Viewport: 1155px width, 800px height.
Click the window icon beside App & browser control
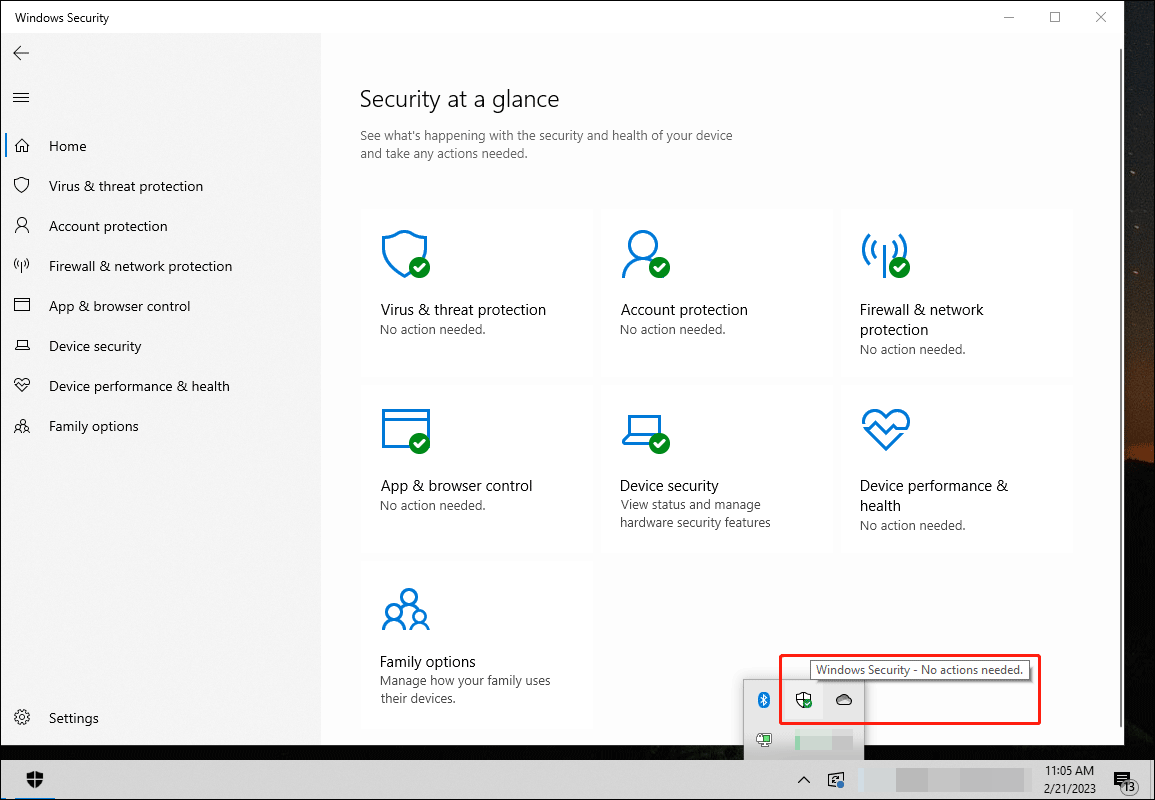coord(22,305)
